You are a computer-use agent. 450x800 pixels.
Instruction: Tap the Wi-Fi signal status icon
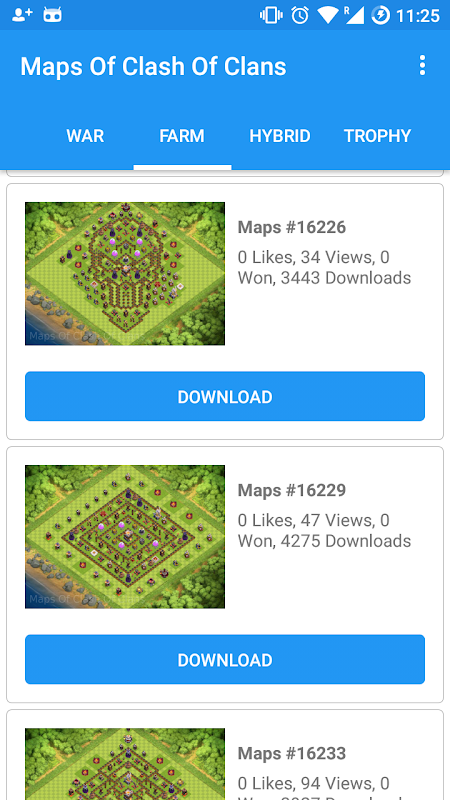pyautogui.click(x=328, y=15)
